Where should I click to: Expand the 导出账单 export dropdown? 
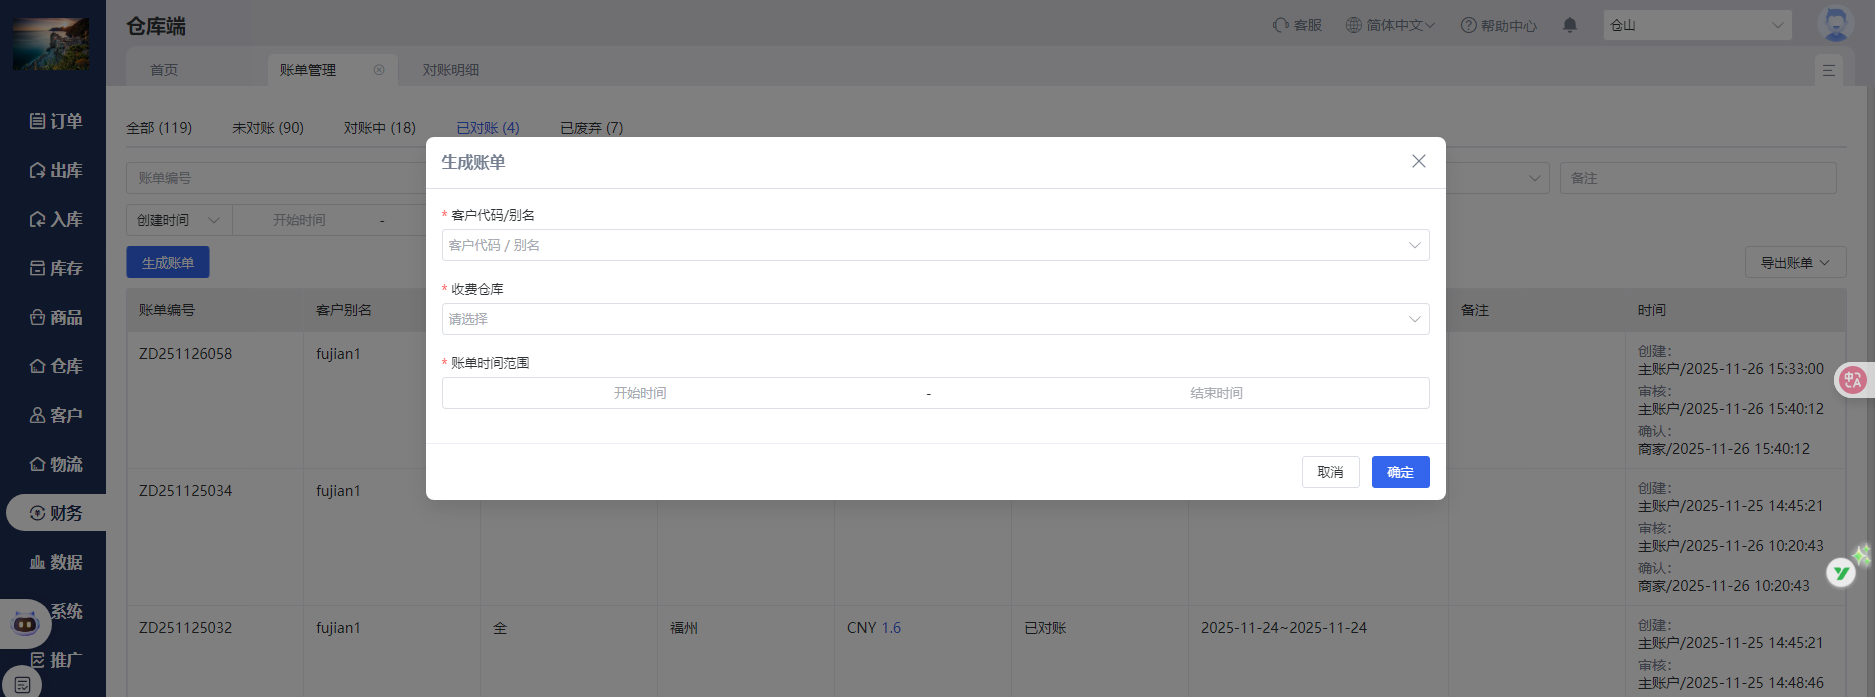click(1794, 263)
